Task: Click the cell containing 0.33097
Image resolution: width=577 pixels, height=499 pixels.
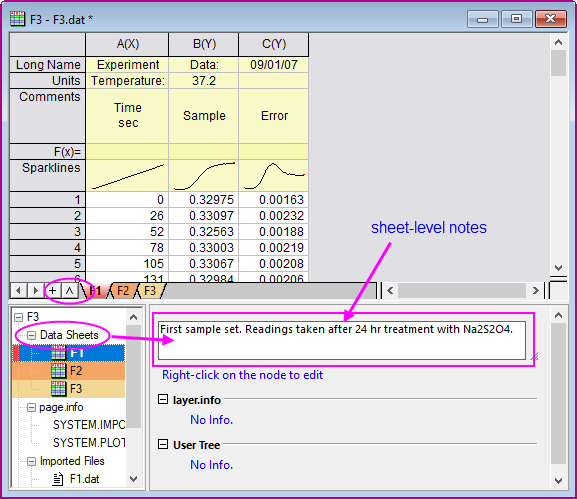Action: [203, 216]
